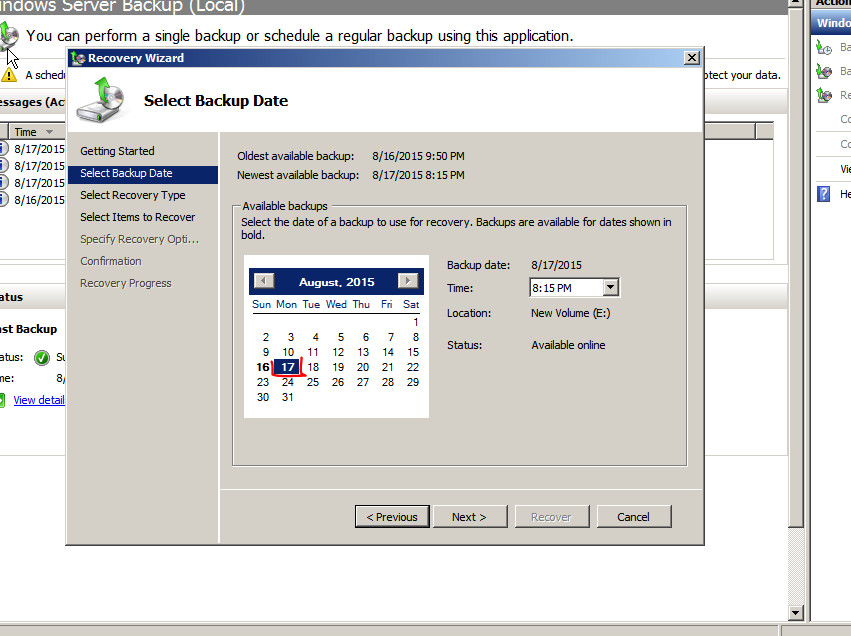Screen dimensions: 851x636
Task: Advance the calendar to the next month
Action: coord(408,281)
